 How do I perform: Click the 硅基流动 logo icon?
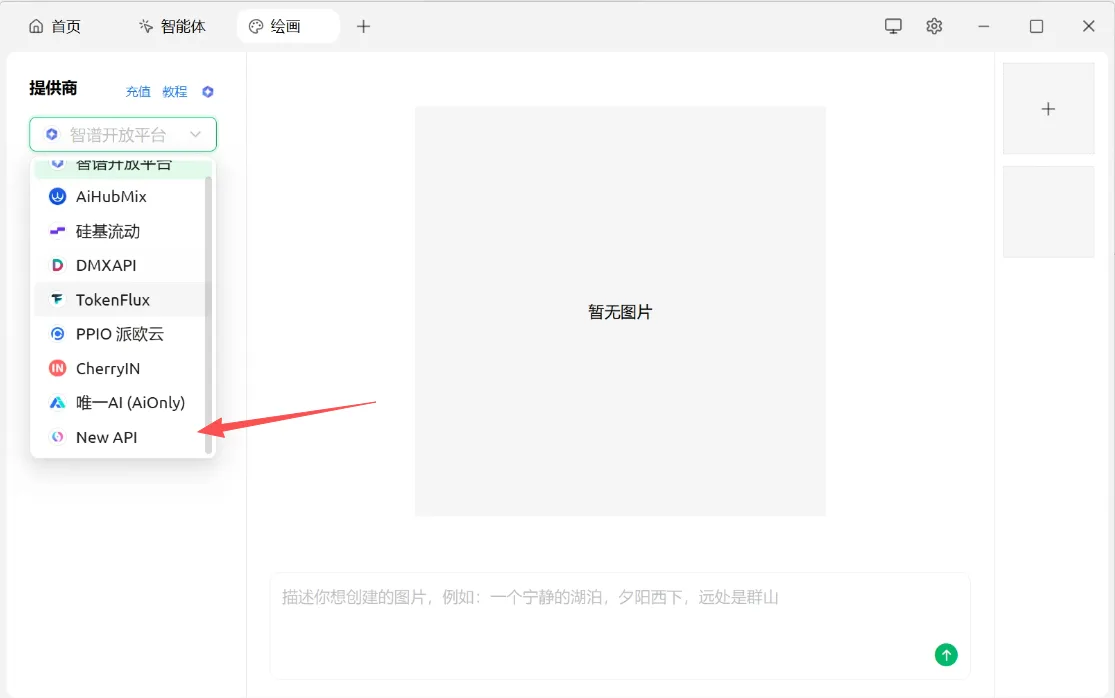58,231
